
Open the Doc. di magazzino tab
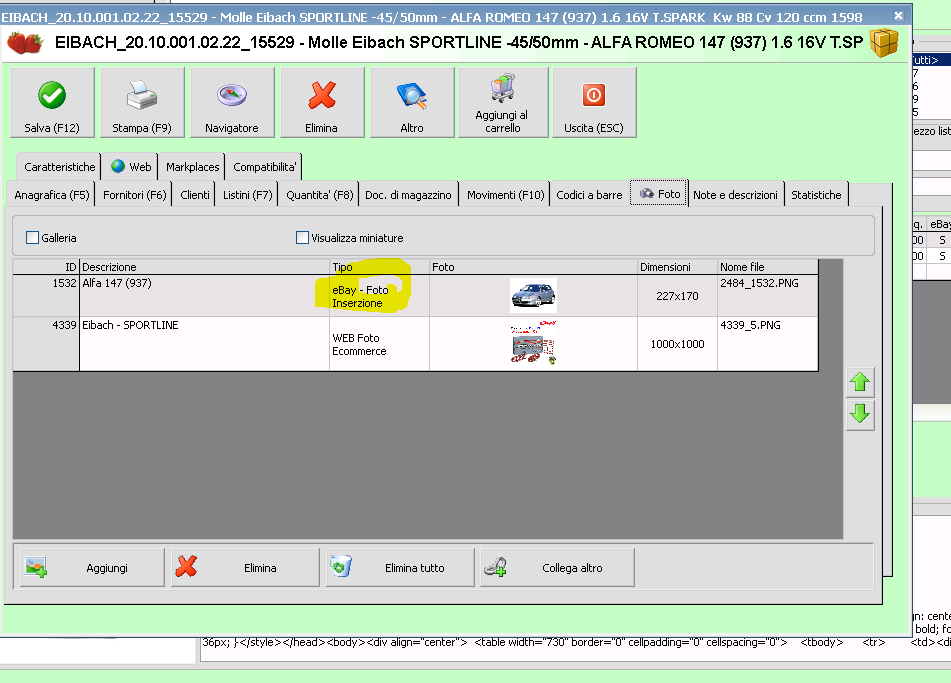click(x=408, y=195)
